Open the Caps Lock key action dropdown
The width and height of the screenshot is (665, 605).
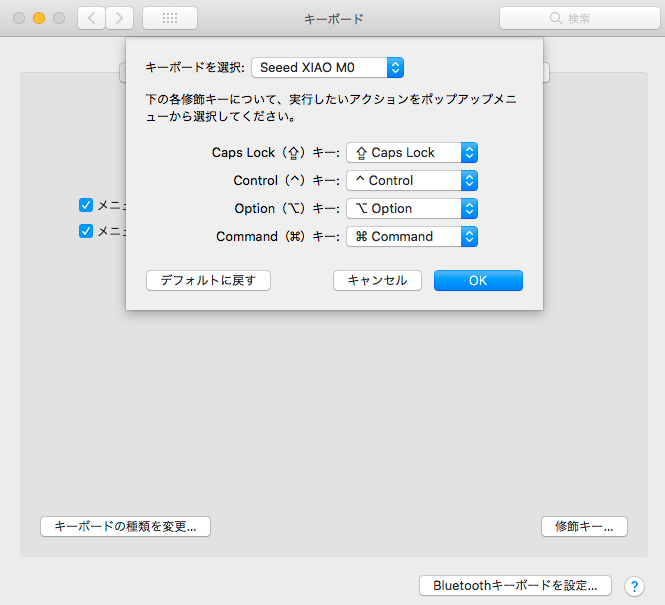tap(411, 152)
